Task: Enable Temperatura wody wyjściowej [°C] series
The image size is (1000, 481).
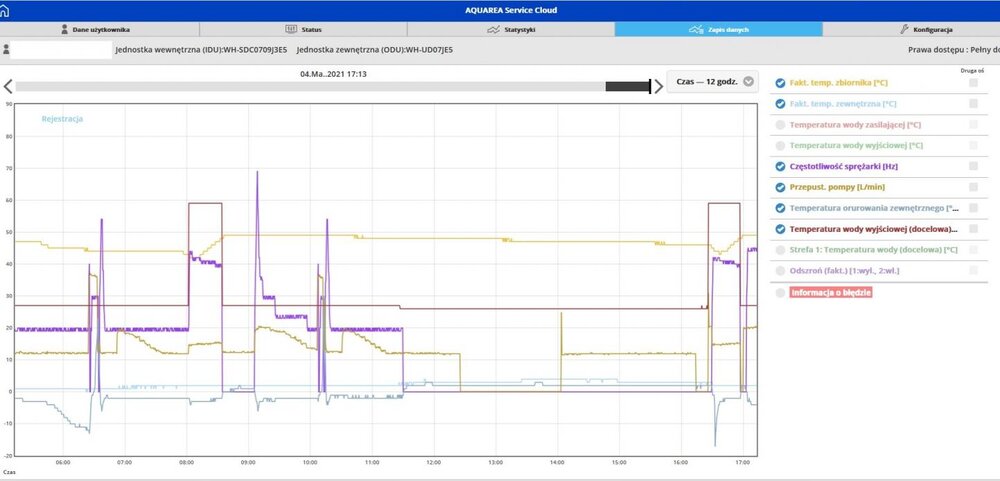Action: tap(780, 145)
